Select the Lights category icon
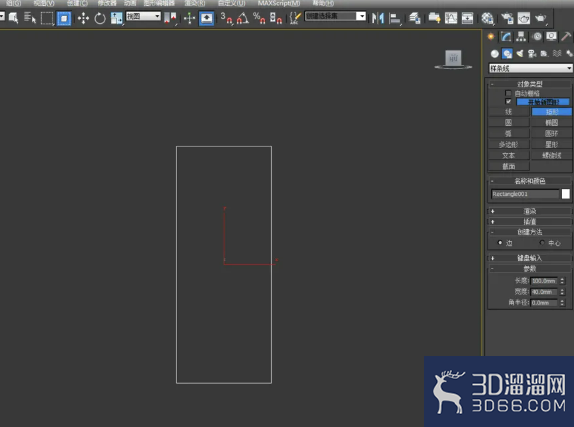 pyautogui.click(x=519, y=54)
